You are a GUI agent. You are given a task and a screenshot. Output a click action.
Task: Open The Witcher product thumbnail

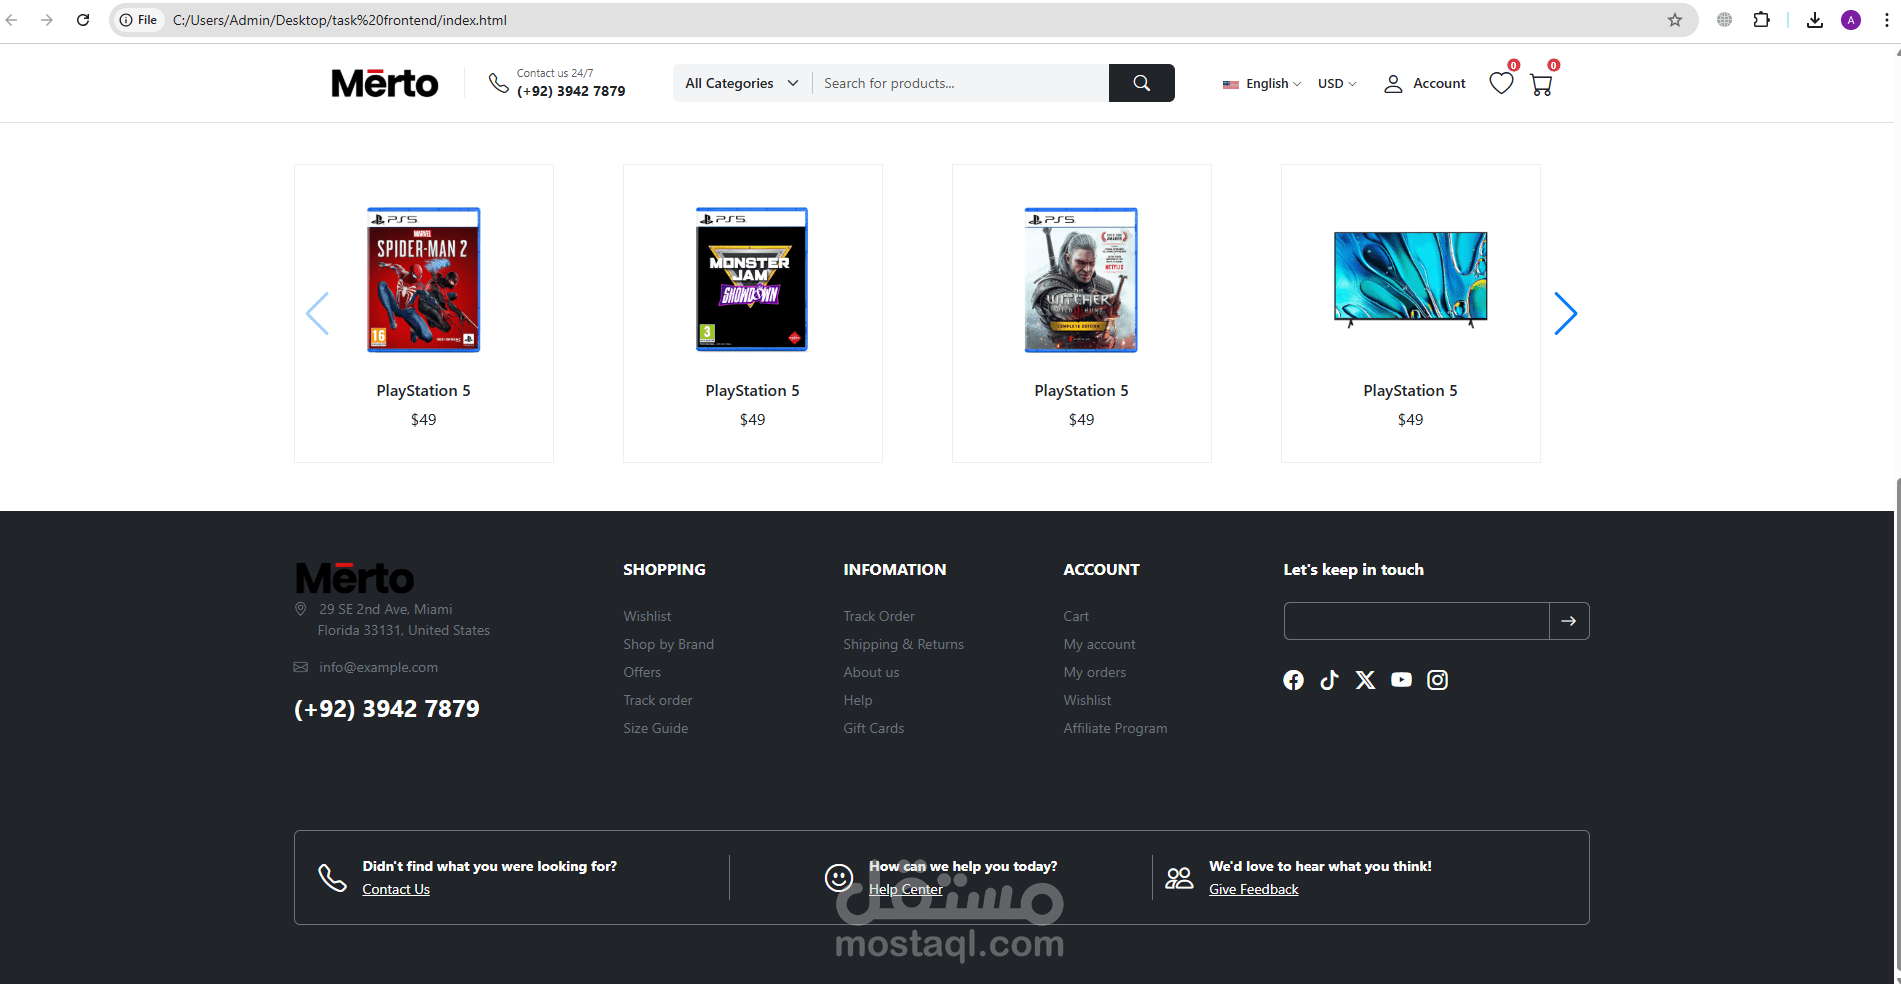click(1081, 280)
